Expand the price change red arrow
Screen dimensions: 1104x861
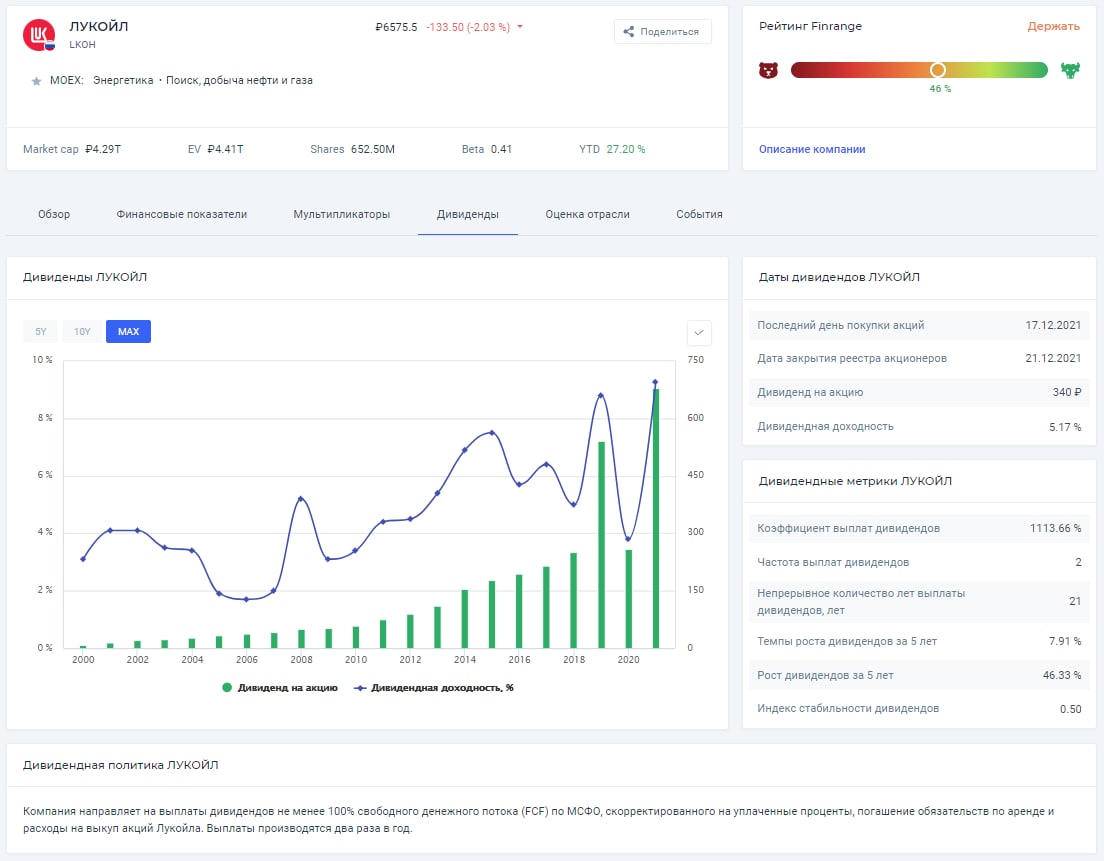[520, 27]
